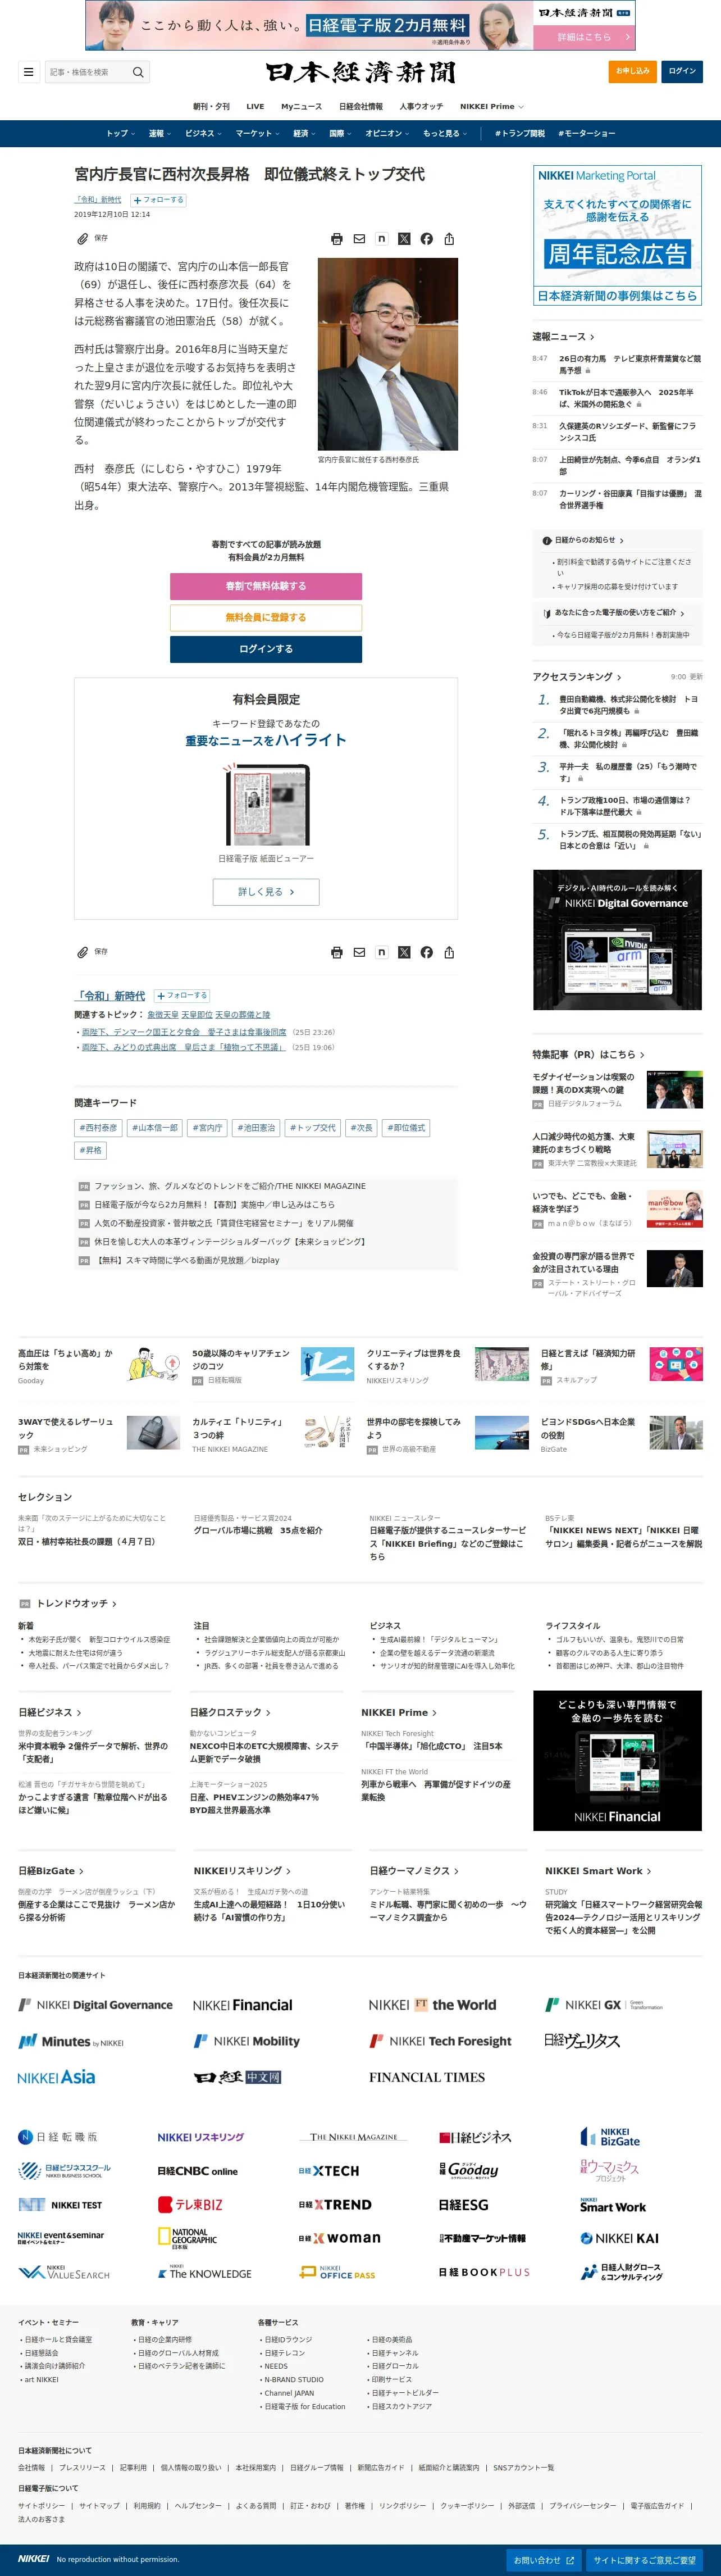The height and width of the screenshot is (2576, 721).
Task: Open the top share/upload icon above the article
Action: pyautogui.click(x=449, y=239)
